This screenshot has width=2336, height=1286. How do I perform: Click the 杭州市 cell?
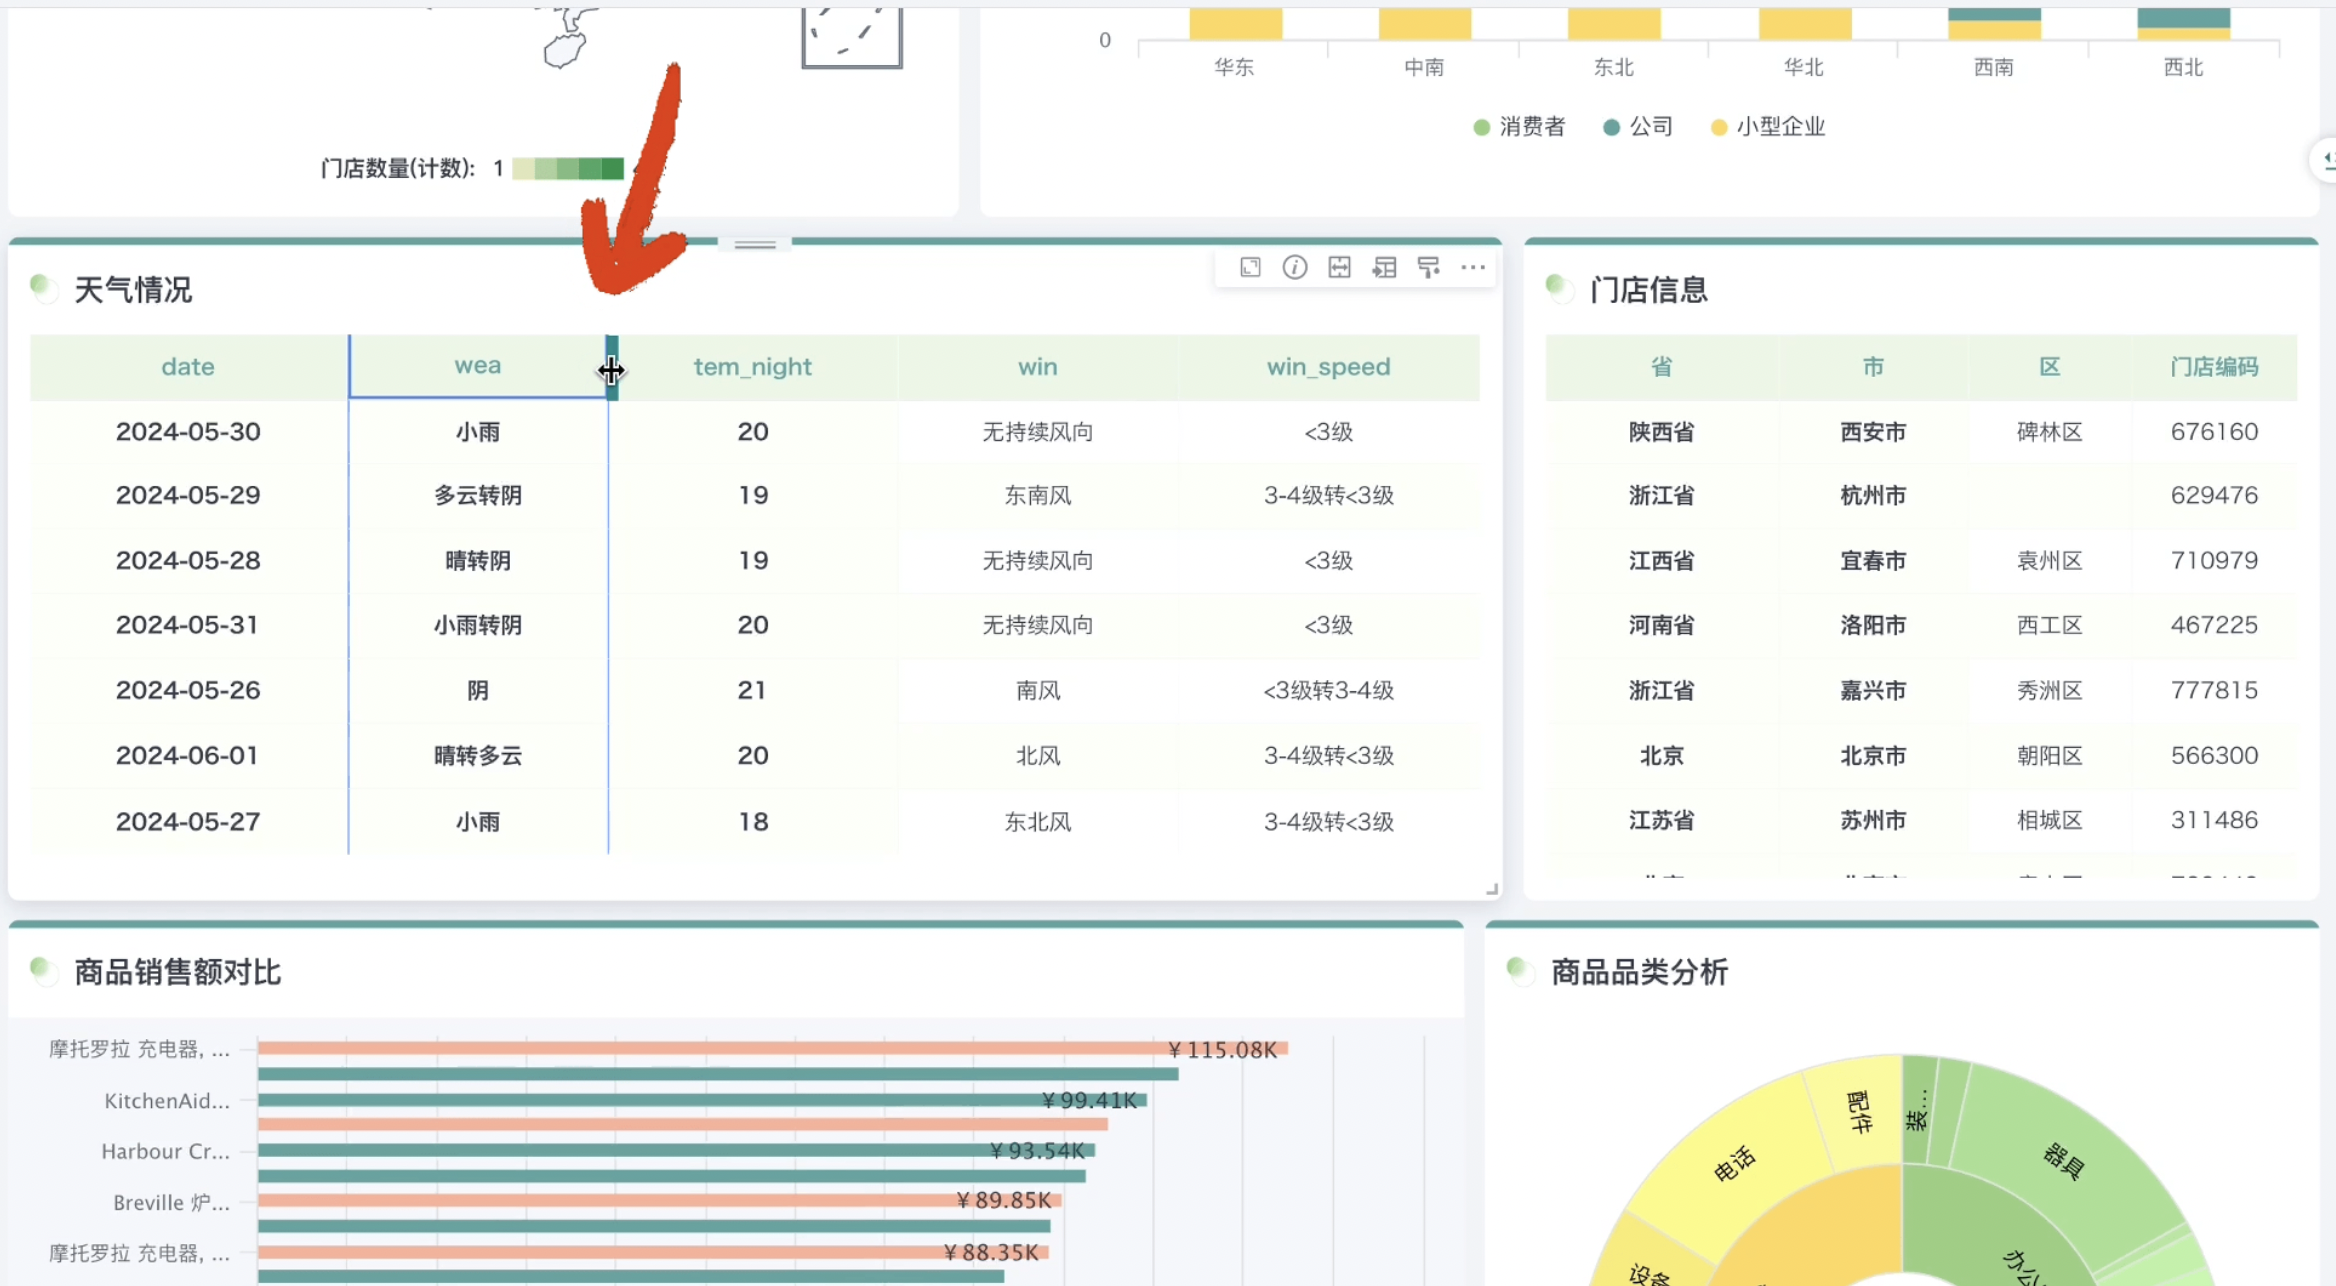pyautogui.click(x=1873, y=496)
